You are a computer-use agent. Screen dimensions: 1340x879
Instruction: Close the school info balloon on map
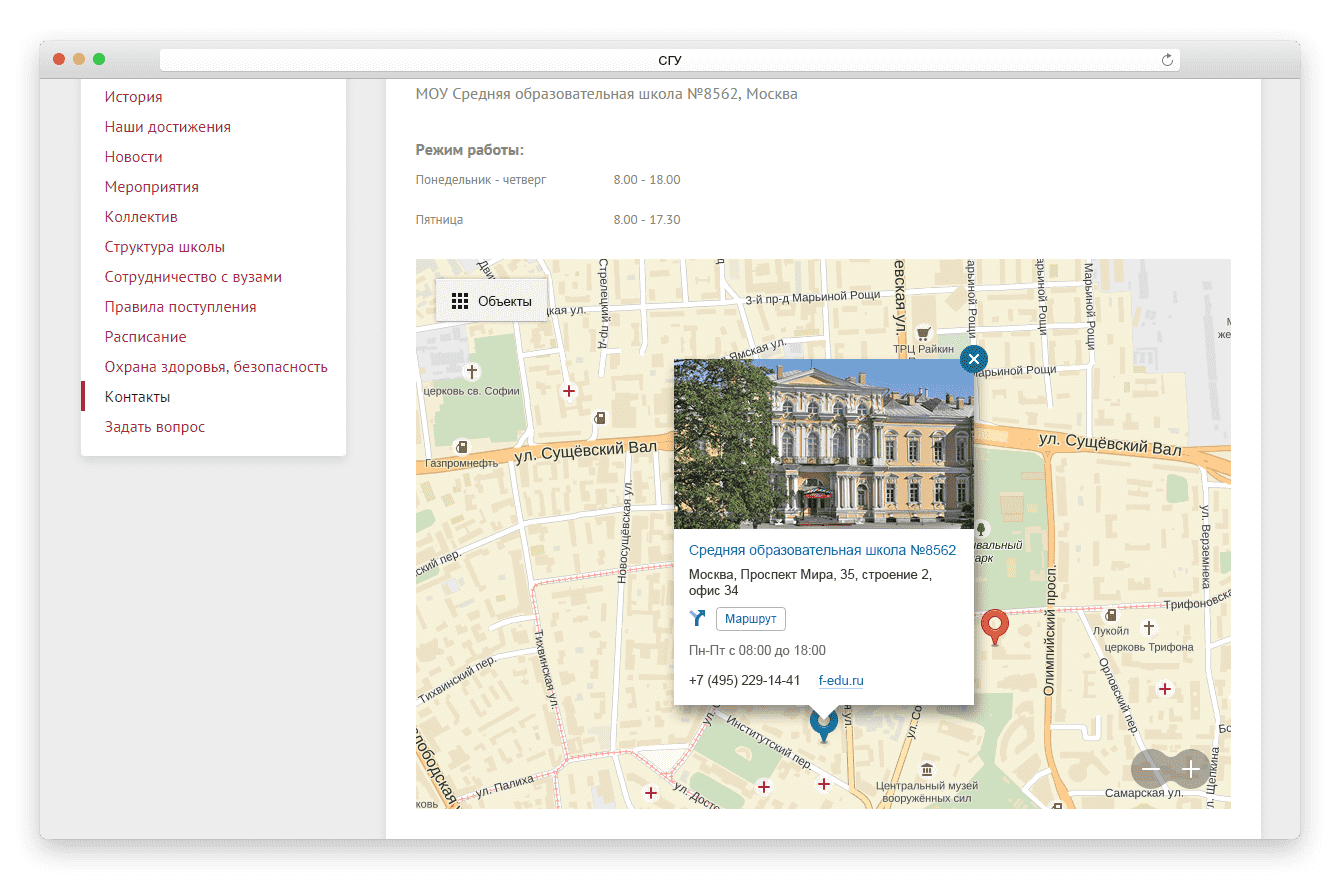[x=974, y=358]
